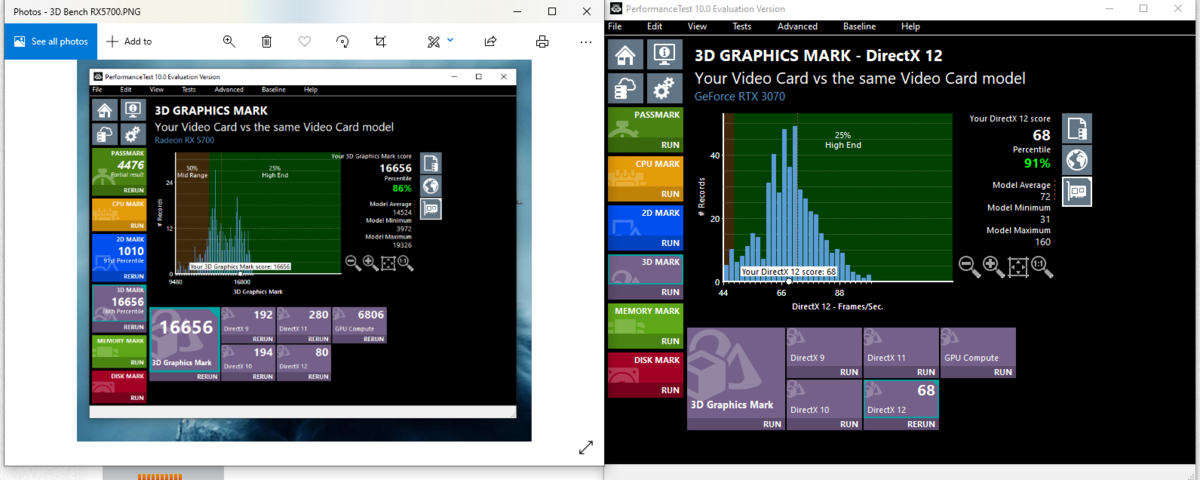Share the photo via share icon
Screen dimensions: 1200x480
491,42
